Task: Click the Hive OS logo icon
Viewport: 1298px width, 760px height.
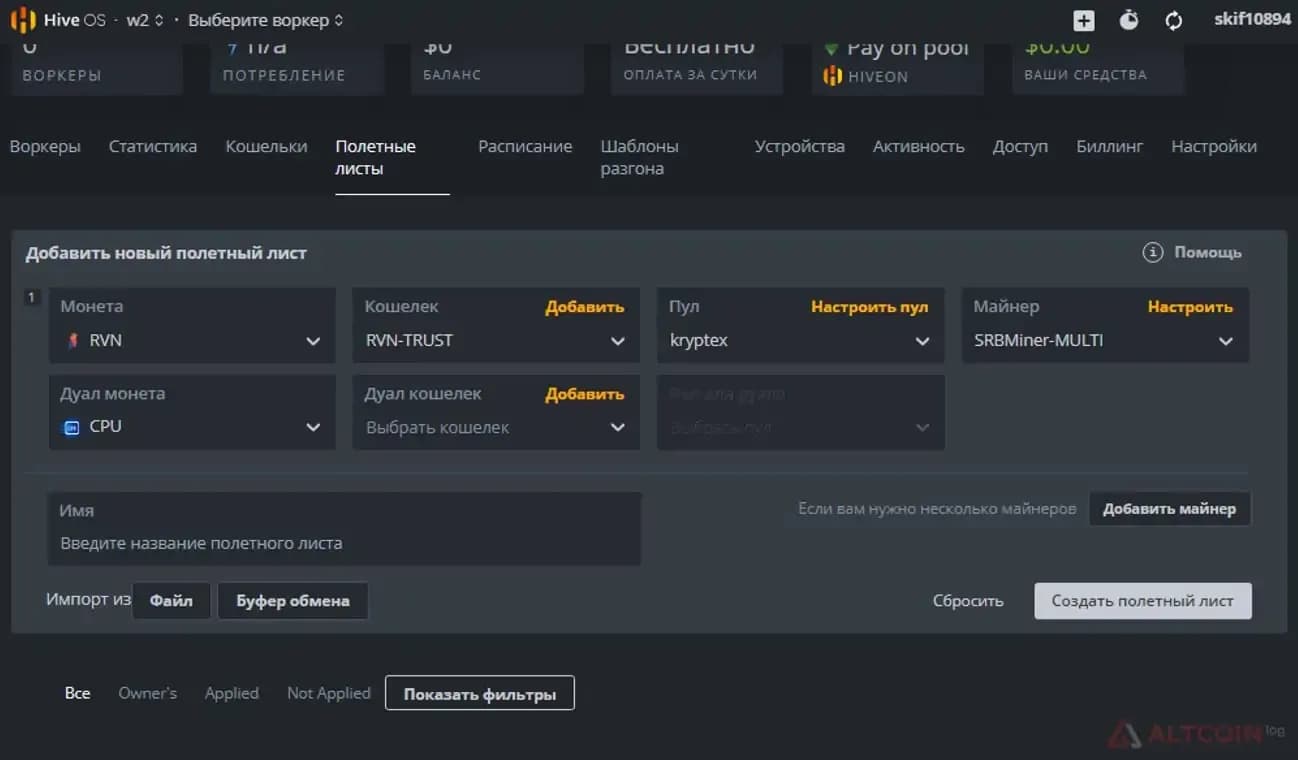Action: pos(22,20)
